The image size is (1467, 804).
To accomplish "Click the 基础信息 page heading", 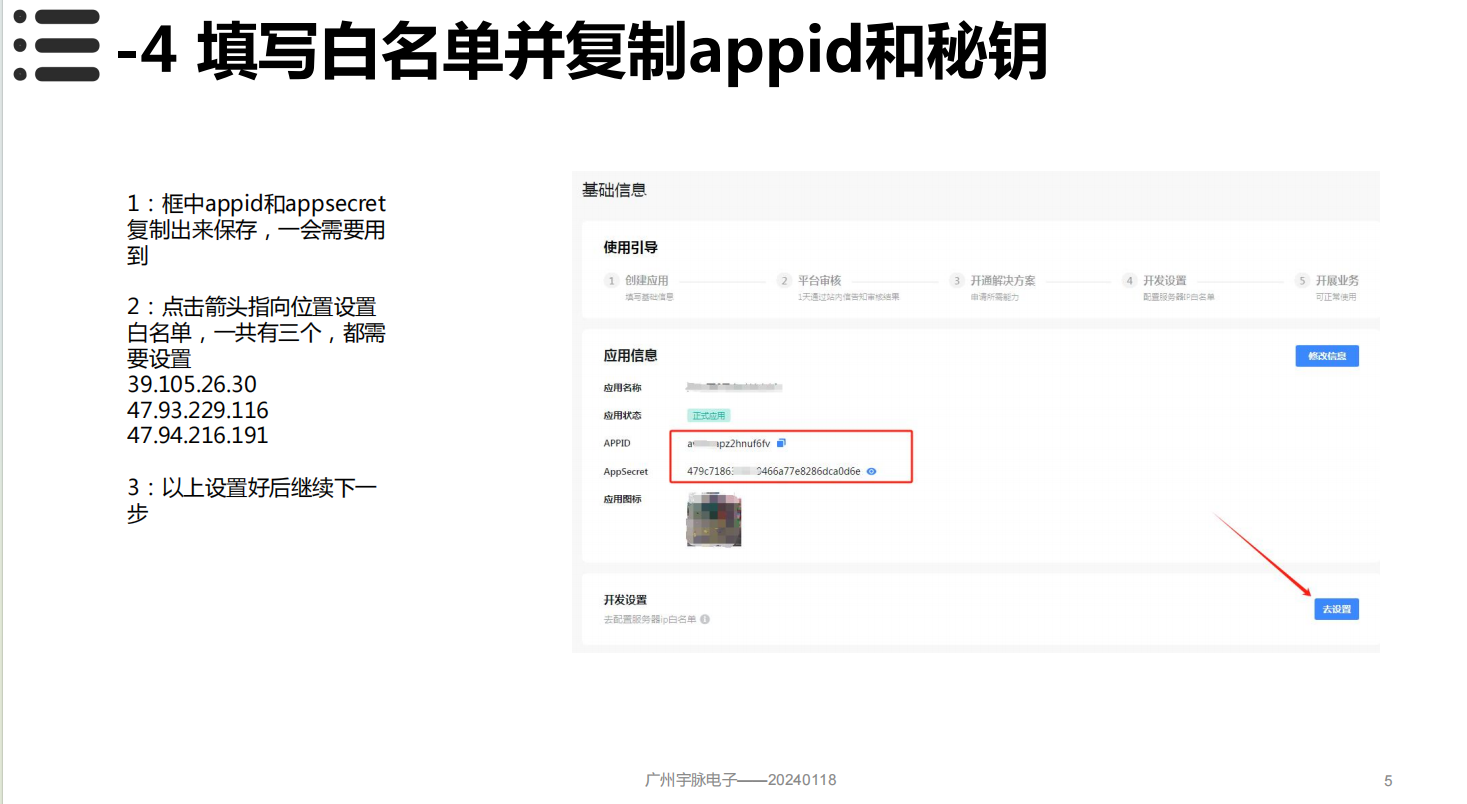I will point(614,190).
